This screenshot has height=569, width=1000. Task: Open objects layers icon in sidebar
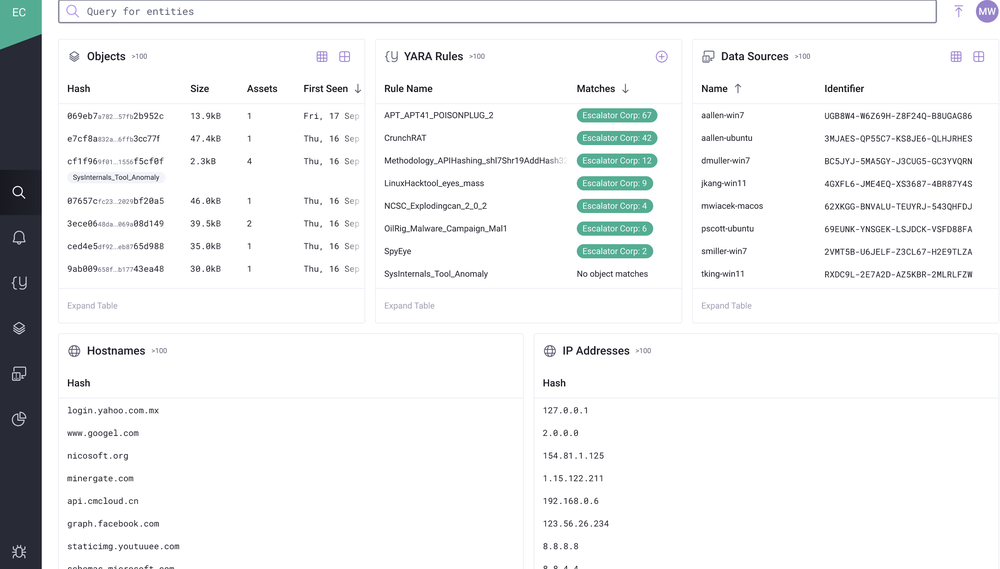point(19,328)
